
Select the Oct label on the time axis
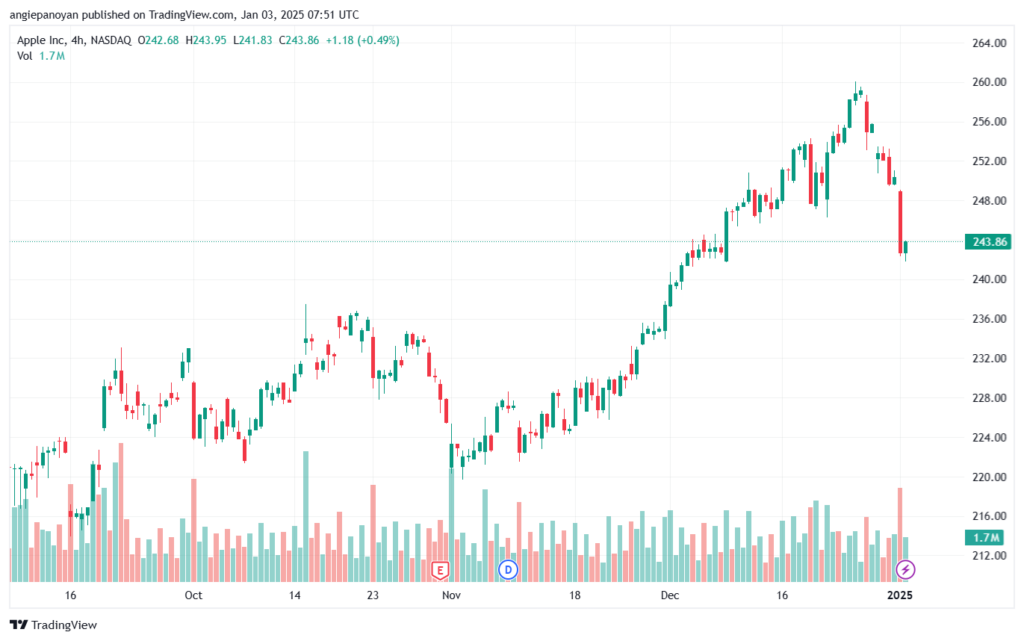pos(193,595)
